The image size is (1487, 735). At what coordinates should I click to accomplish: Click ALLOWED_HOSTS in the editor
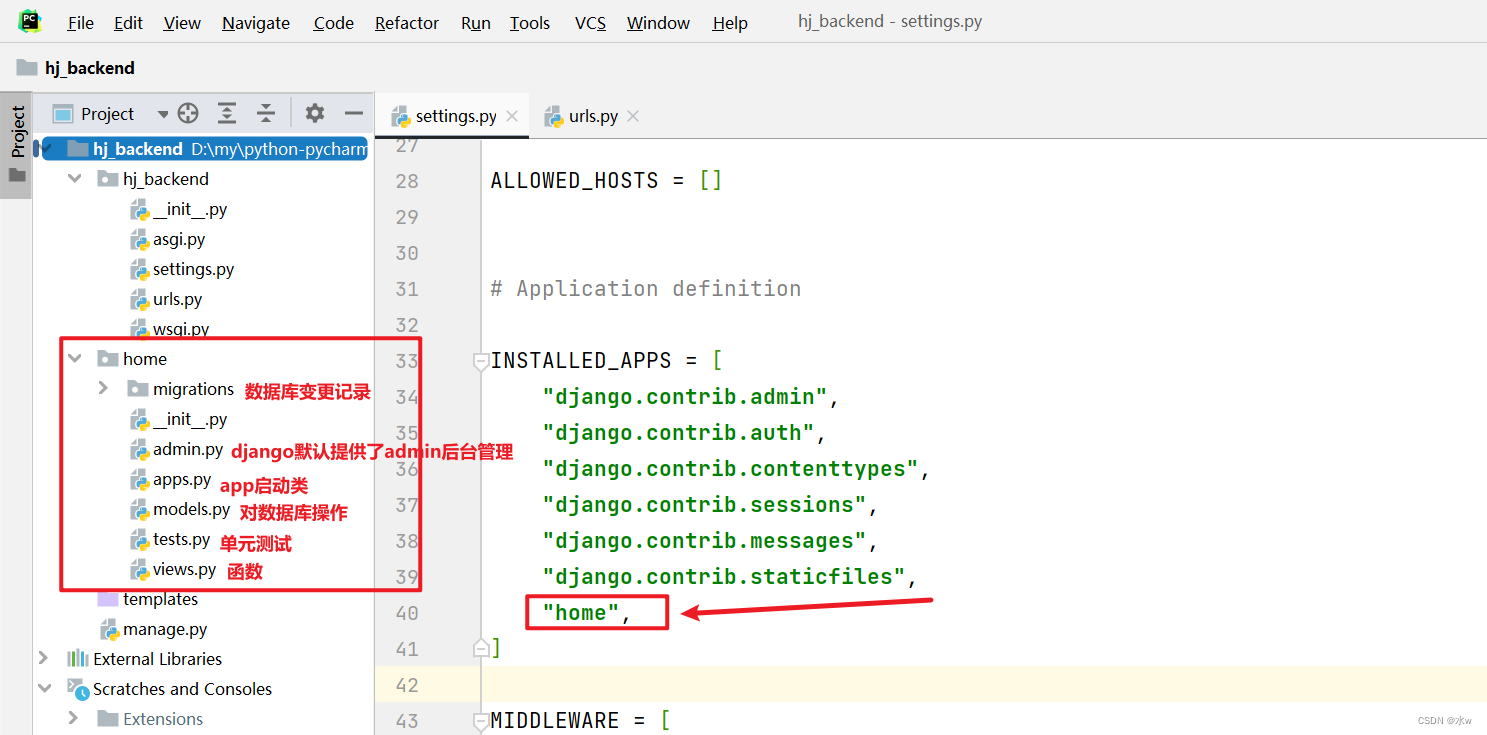coord(575,181)
